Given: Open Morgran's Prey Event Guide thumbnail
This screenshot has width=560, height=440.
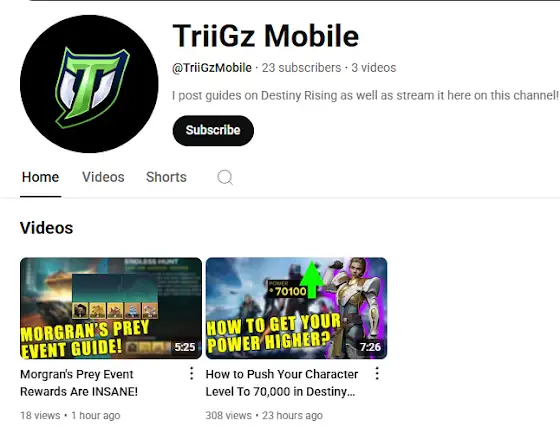Looking at the screenshot, I should click(111, 308).
